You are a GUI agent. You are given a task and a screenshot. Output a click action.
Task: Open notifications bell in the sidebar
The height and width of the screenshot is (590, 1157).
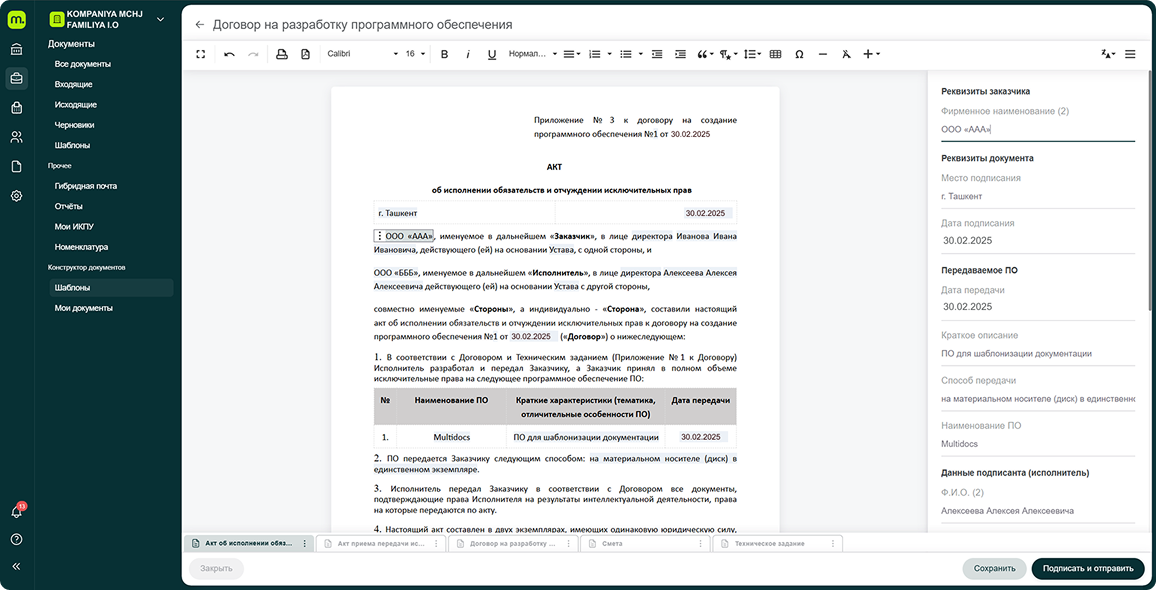(x=16, y=511)
